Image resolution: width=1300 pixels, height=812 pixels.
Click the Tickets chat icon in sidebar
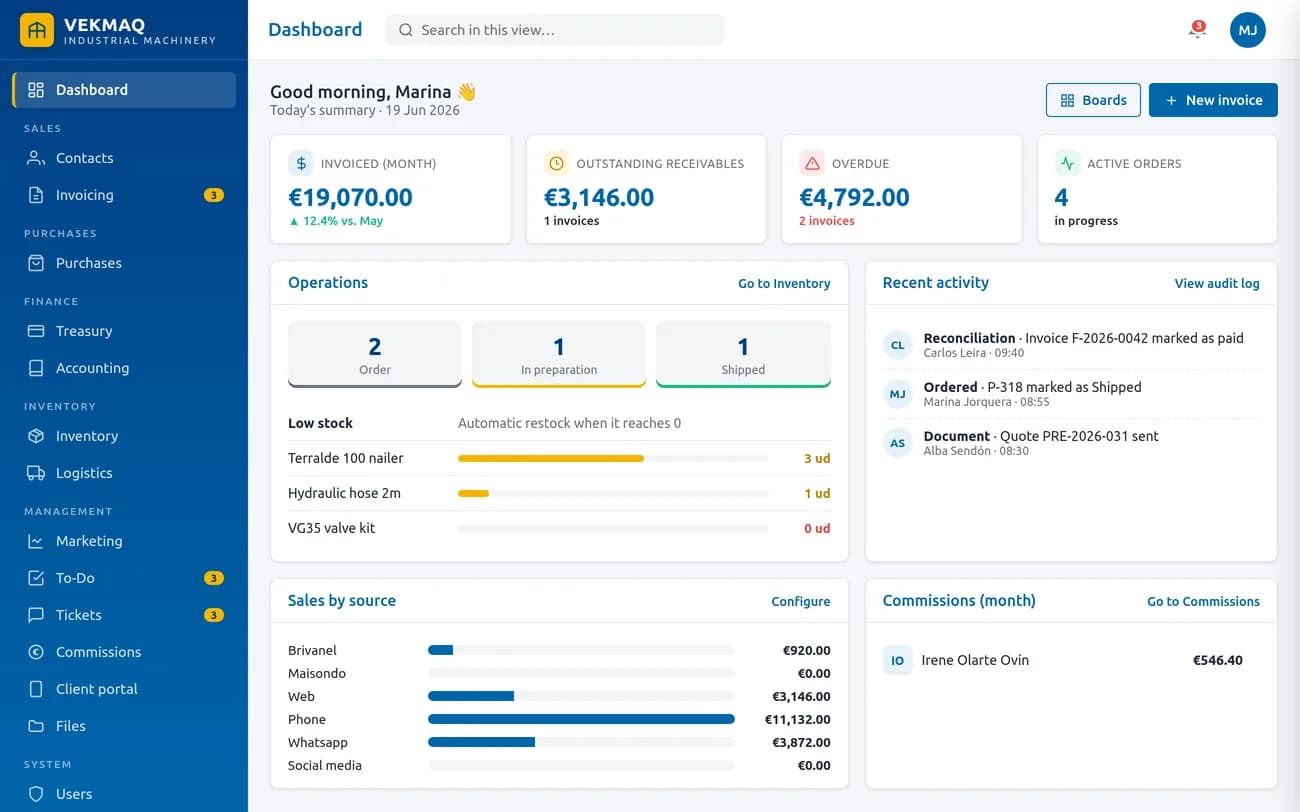click(36, 615)
